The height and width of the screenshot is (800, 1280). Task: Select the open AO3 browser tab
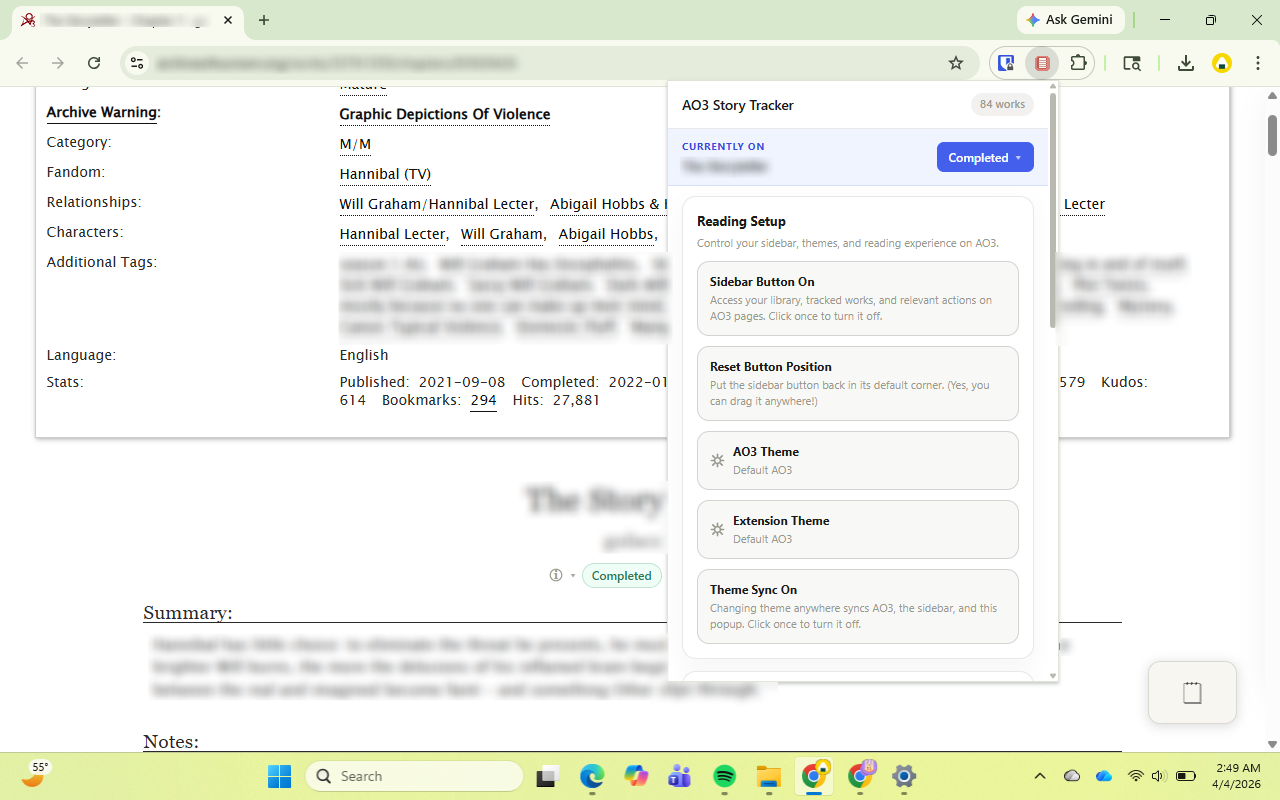click(x=128, y=20)
